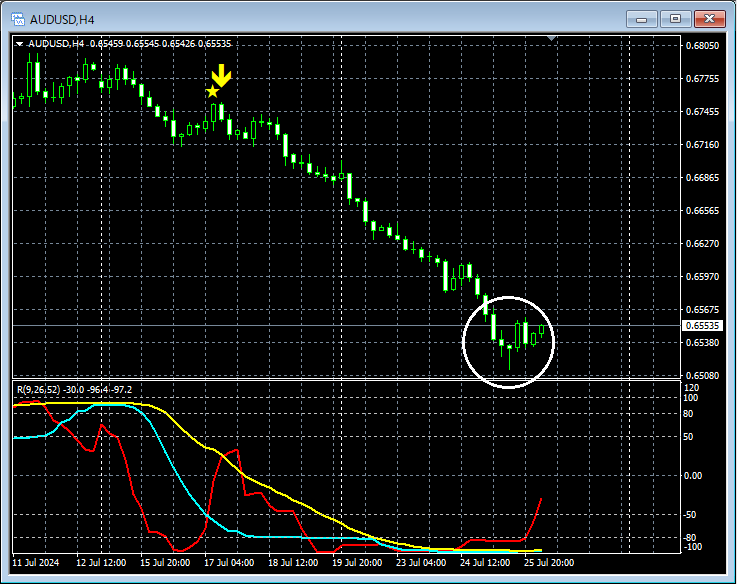Click the 120 level on indicator scale
The width and height of the screenshot is (738, 584).
coord(691,386)
